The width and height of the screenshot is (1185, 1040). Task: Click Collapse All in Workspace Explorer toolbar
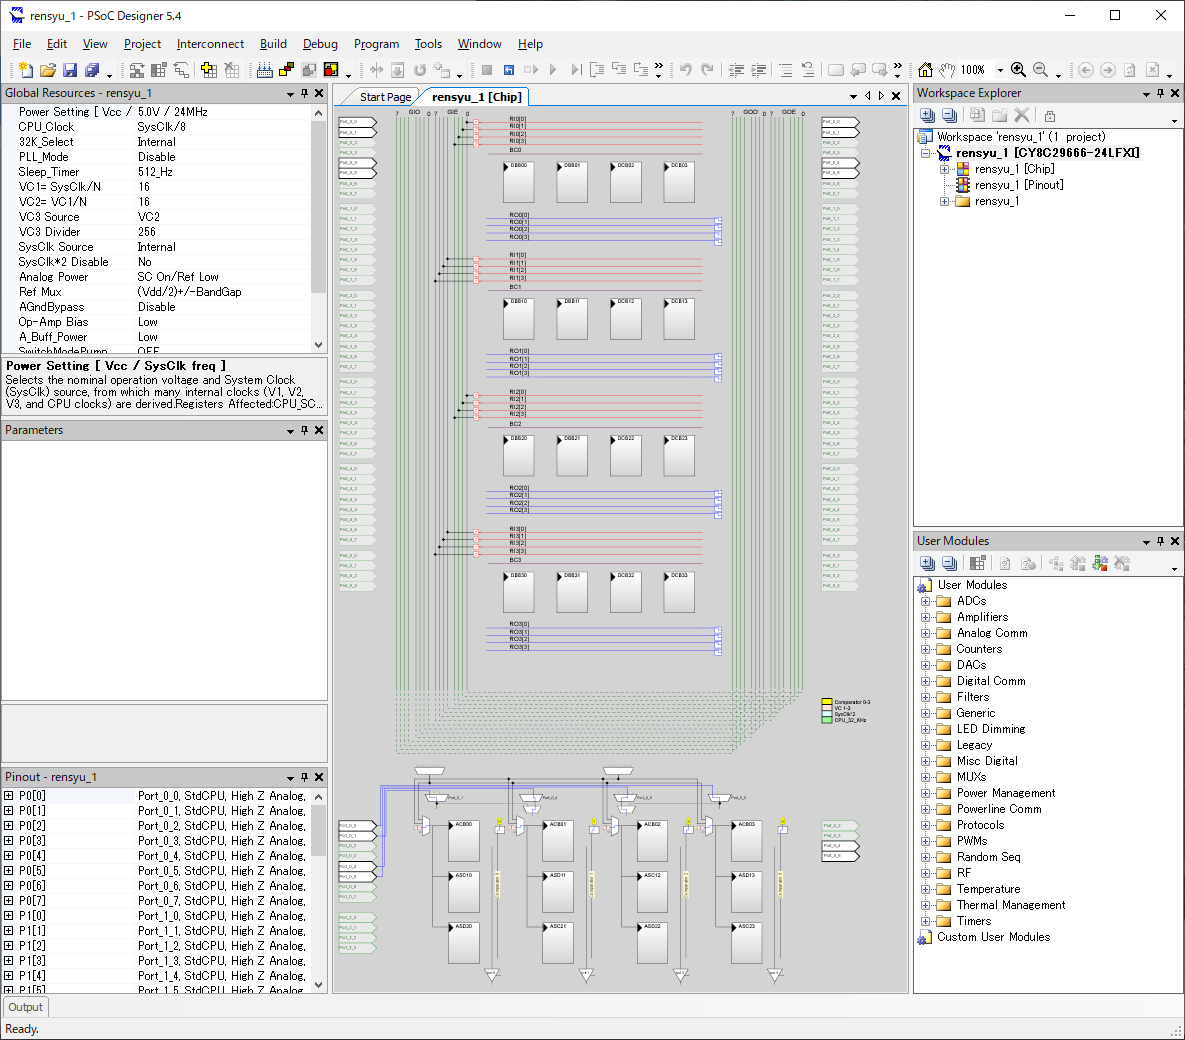click(950, 116)
